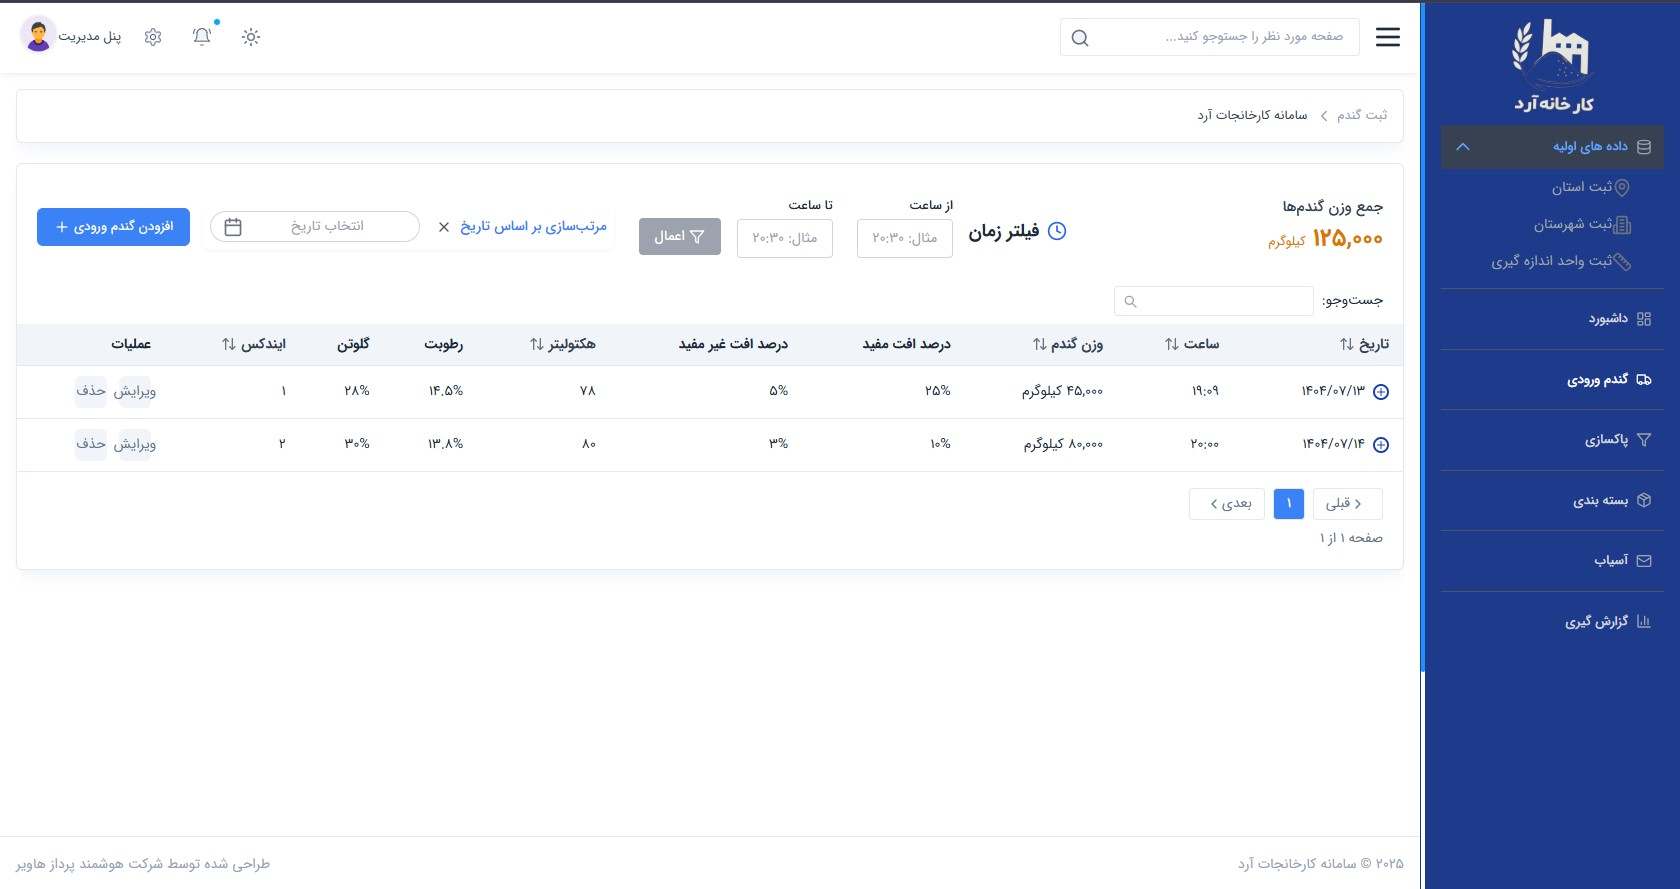This screenshot has width=1680, height=889.
Task: Expand row details for 1404/07/13
Action: [1381, 392]
